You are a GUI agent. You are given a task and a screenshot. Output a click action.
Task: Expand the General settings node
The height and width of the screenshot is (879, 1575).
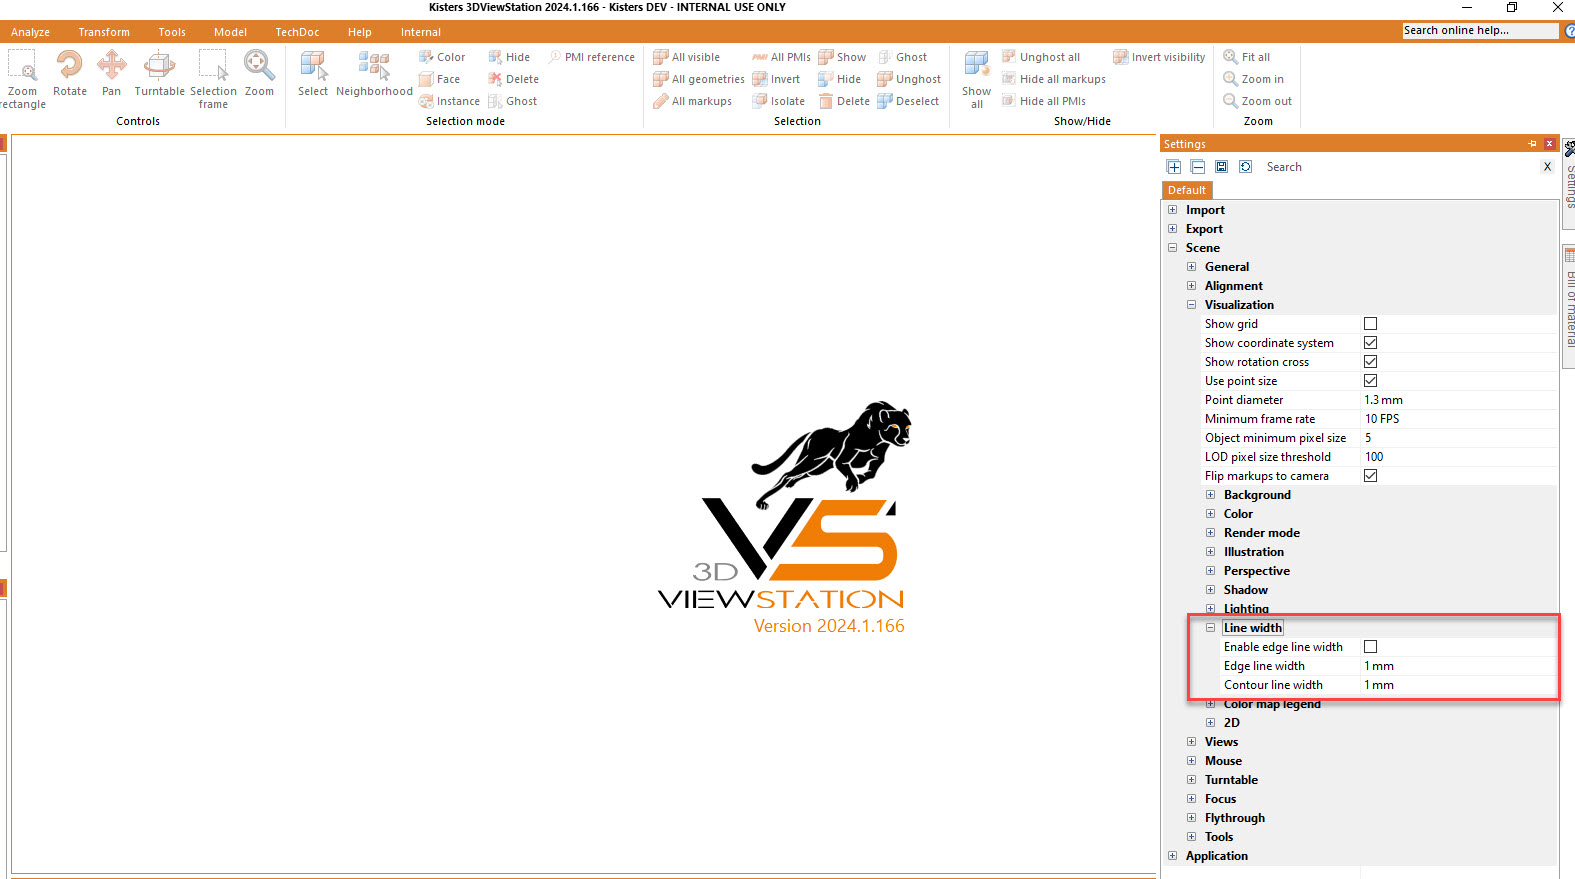click(x=1191, y=267)
